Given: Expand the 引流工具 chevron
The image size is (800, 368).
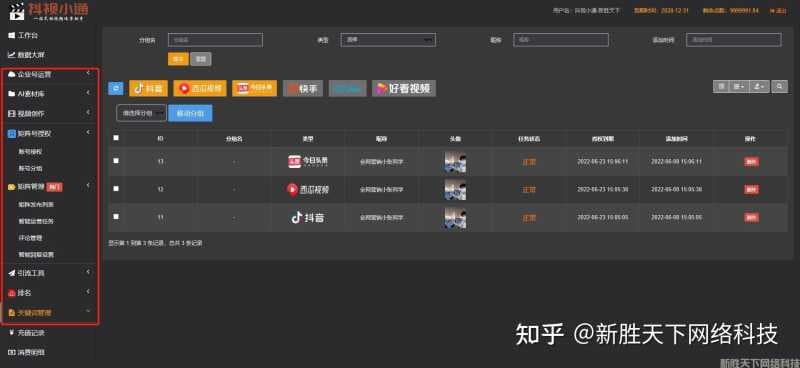Looking at the screenshot, I should [88, 273].
